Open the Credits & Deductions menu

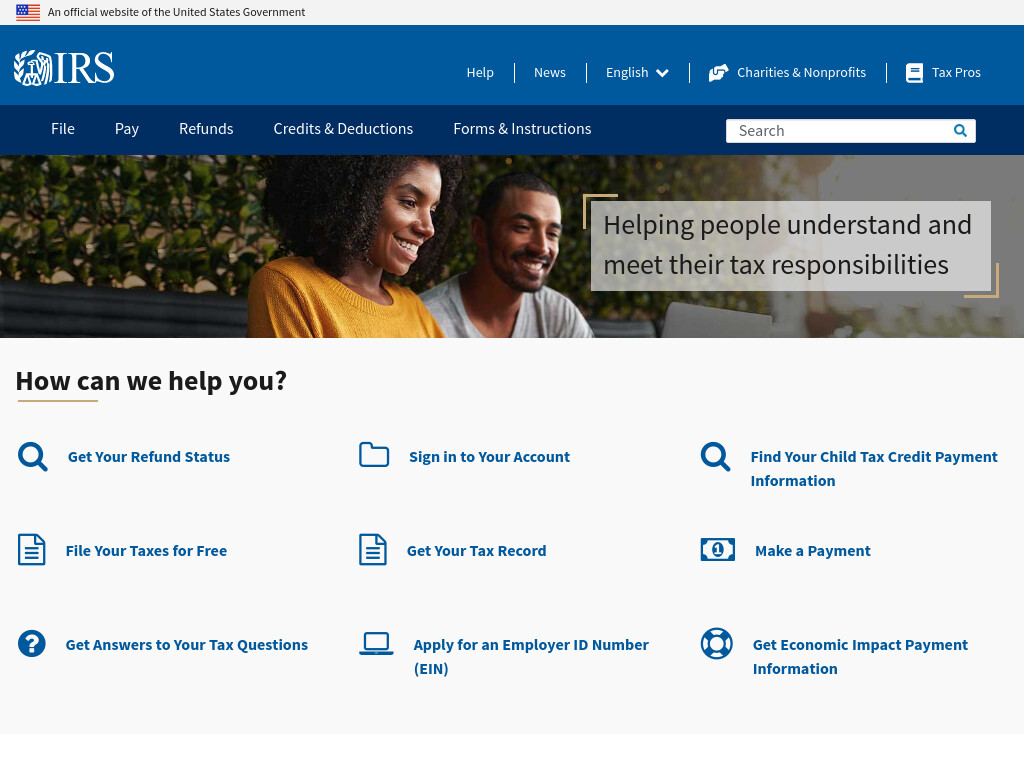(x=344, y=129)
